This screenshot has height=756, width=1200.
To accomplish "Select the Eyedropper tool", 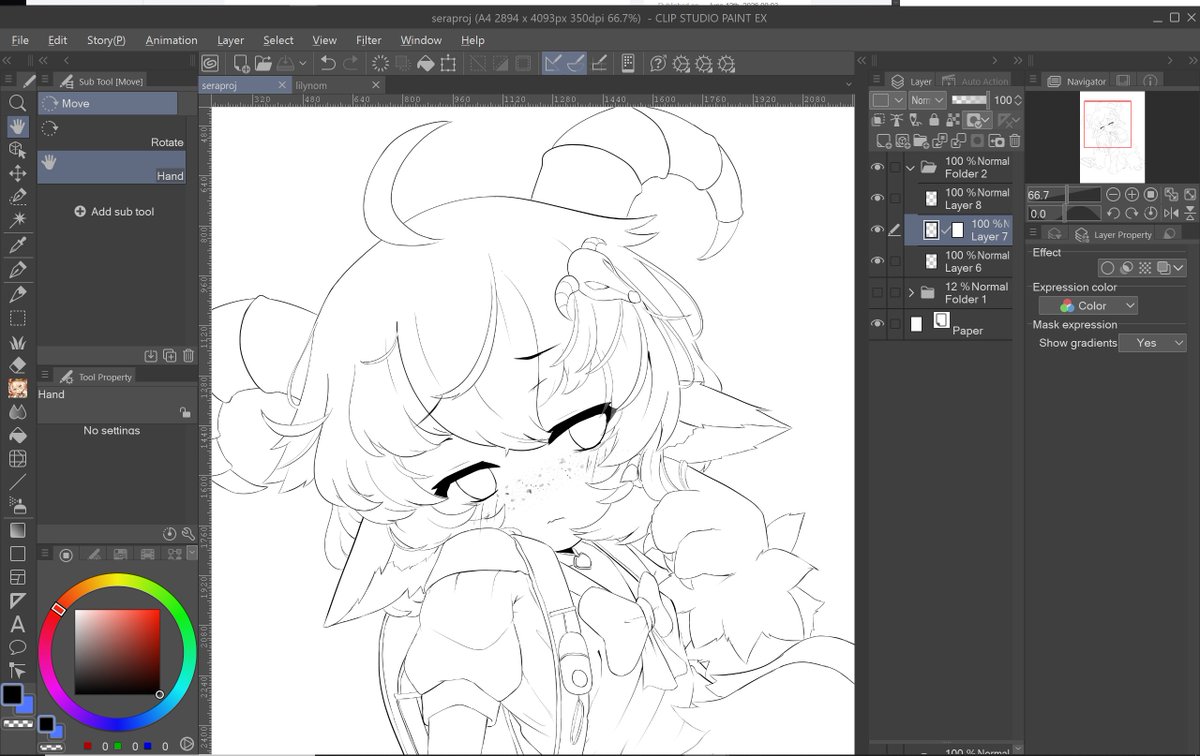I will click(x=17, y=246).
